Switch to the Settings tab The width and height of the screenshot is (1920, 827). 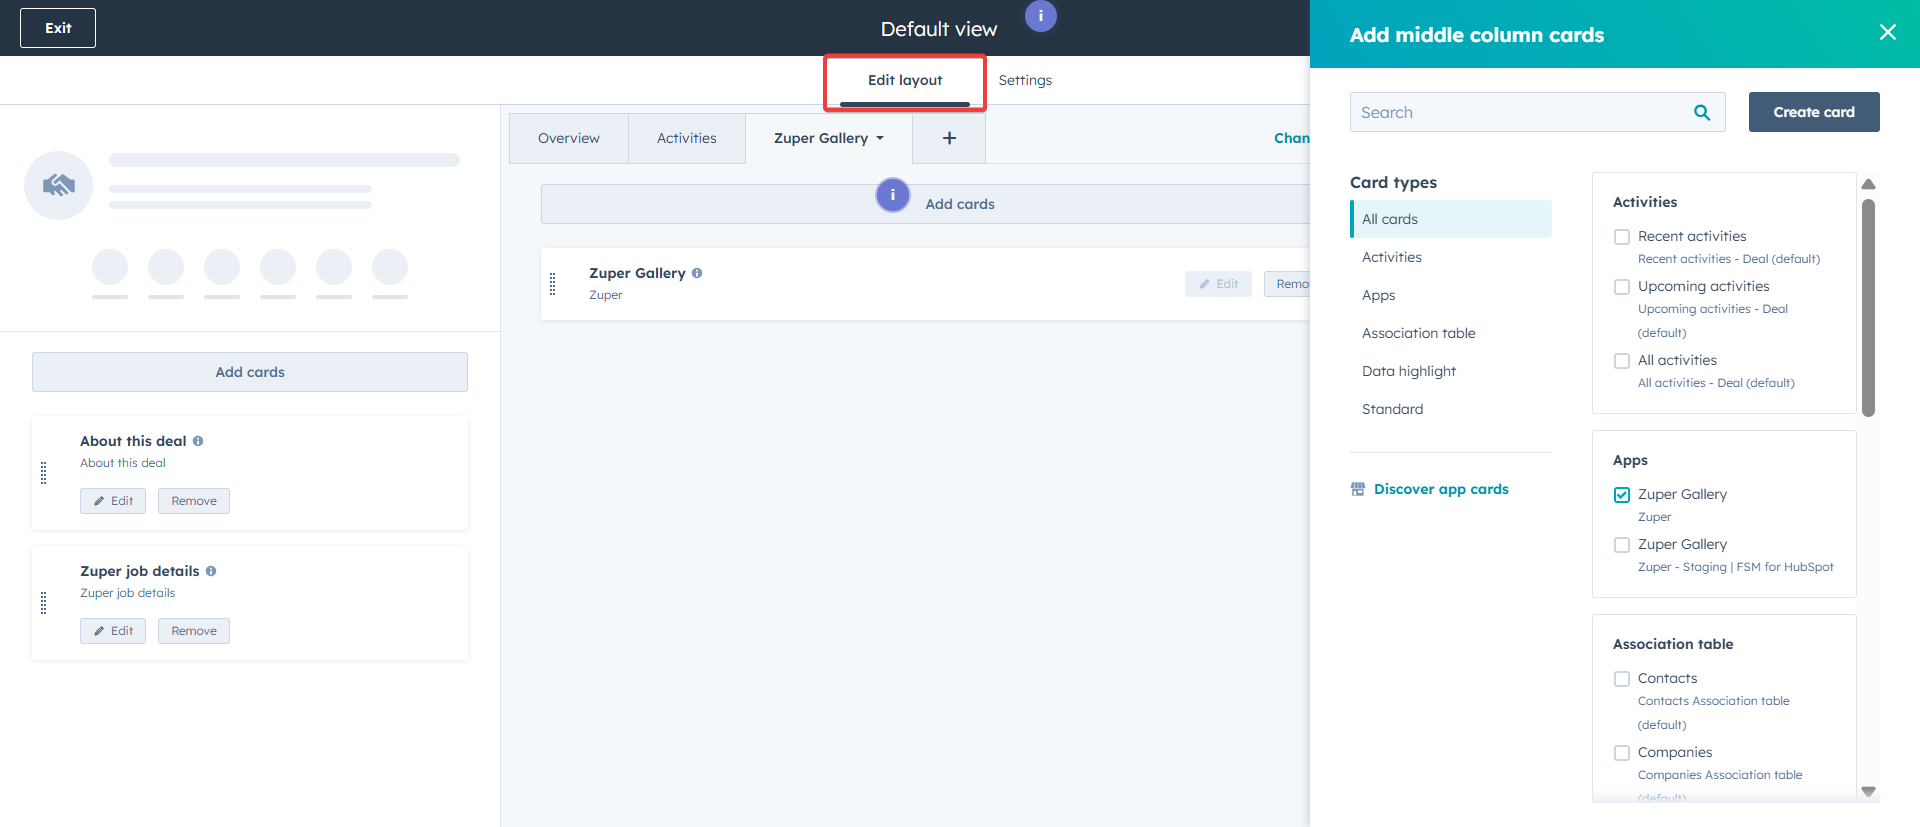pos(1025,80)
